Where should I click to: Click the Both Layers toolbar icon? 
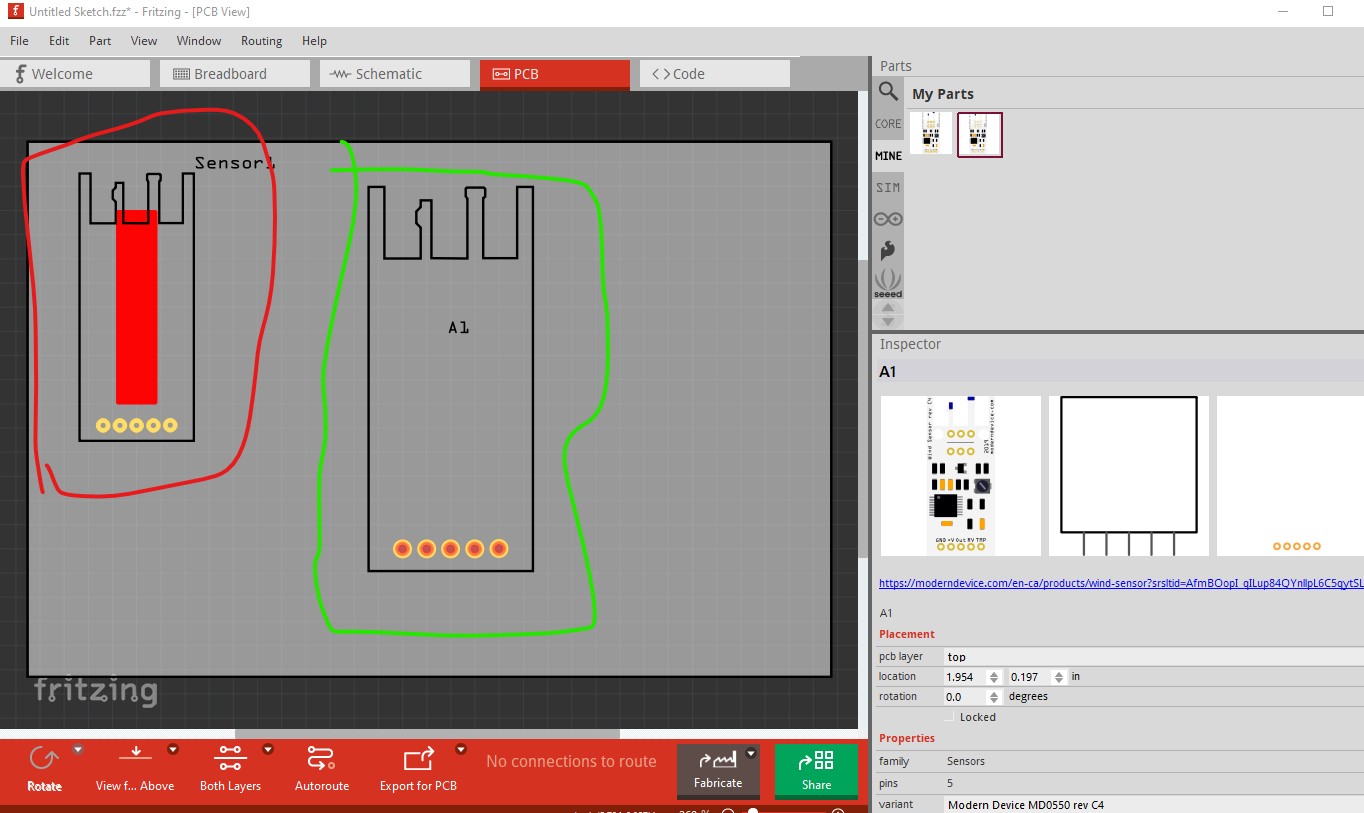pyautogui.click(x=230, y=758)
